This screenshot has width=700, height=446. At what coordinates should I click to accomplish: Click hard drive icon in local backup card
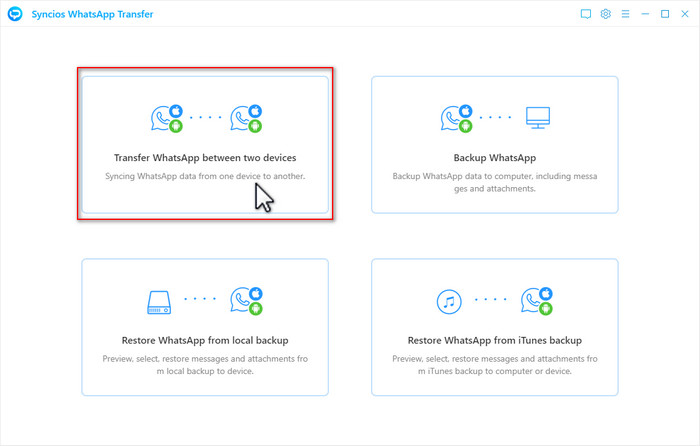(159, 302)
